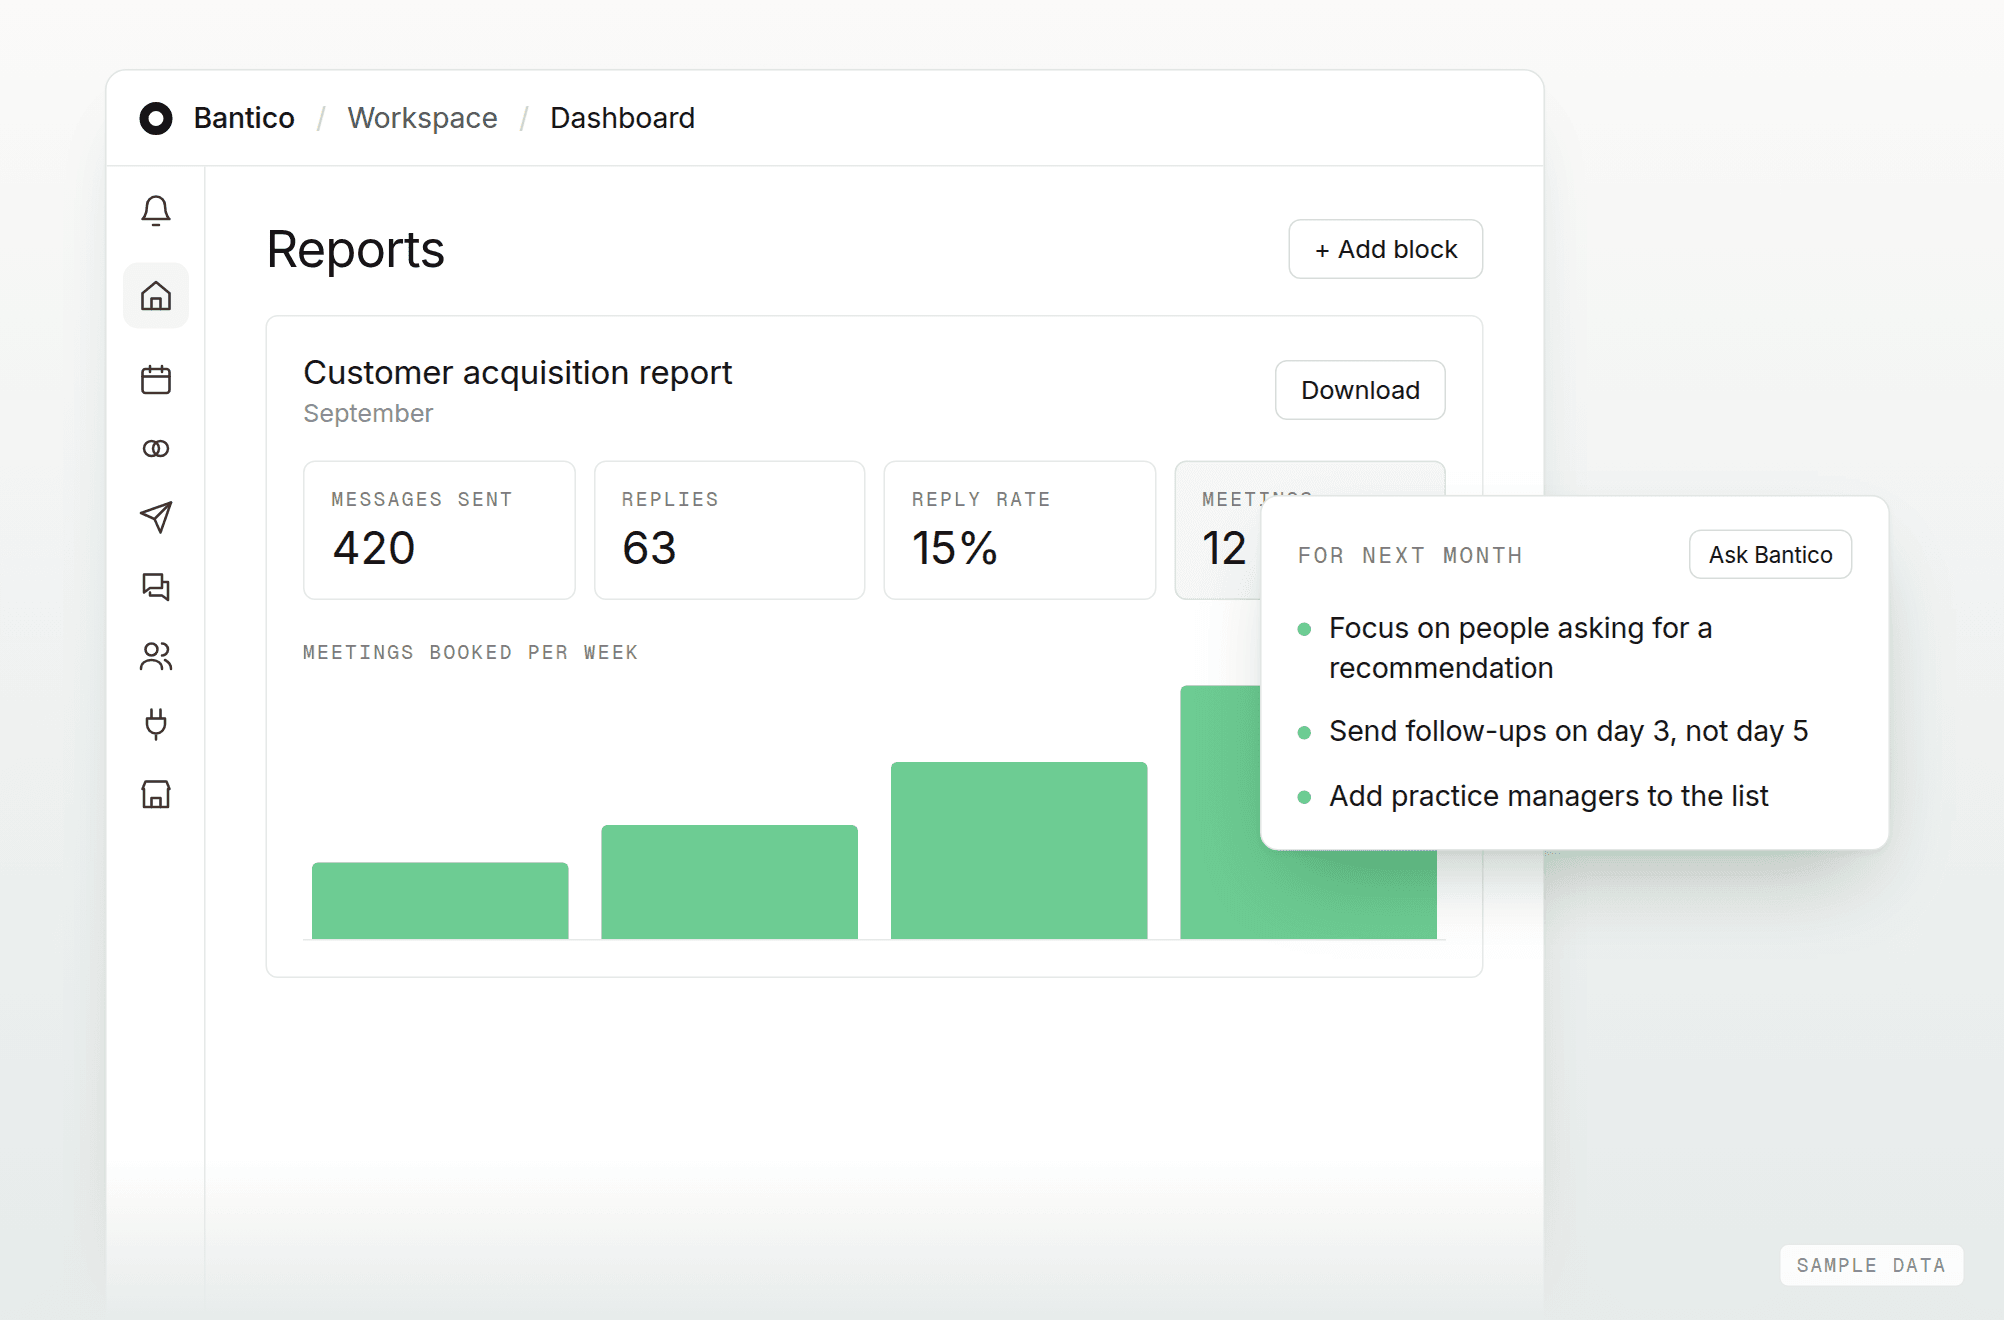This screenshot has width=2004, height=1320.
Task: Click the 'MEETINGS BOOKED PER WEEK' label
Action: pos(470,652)
